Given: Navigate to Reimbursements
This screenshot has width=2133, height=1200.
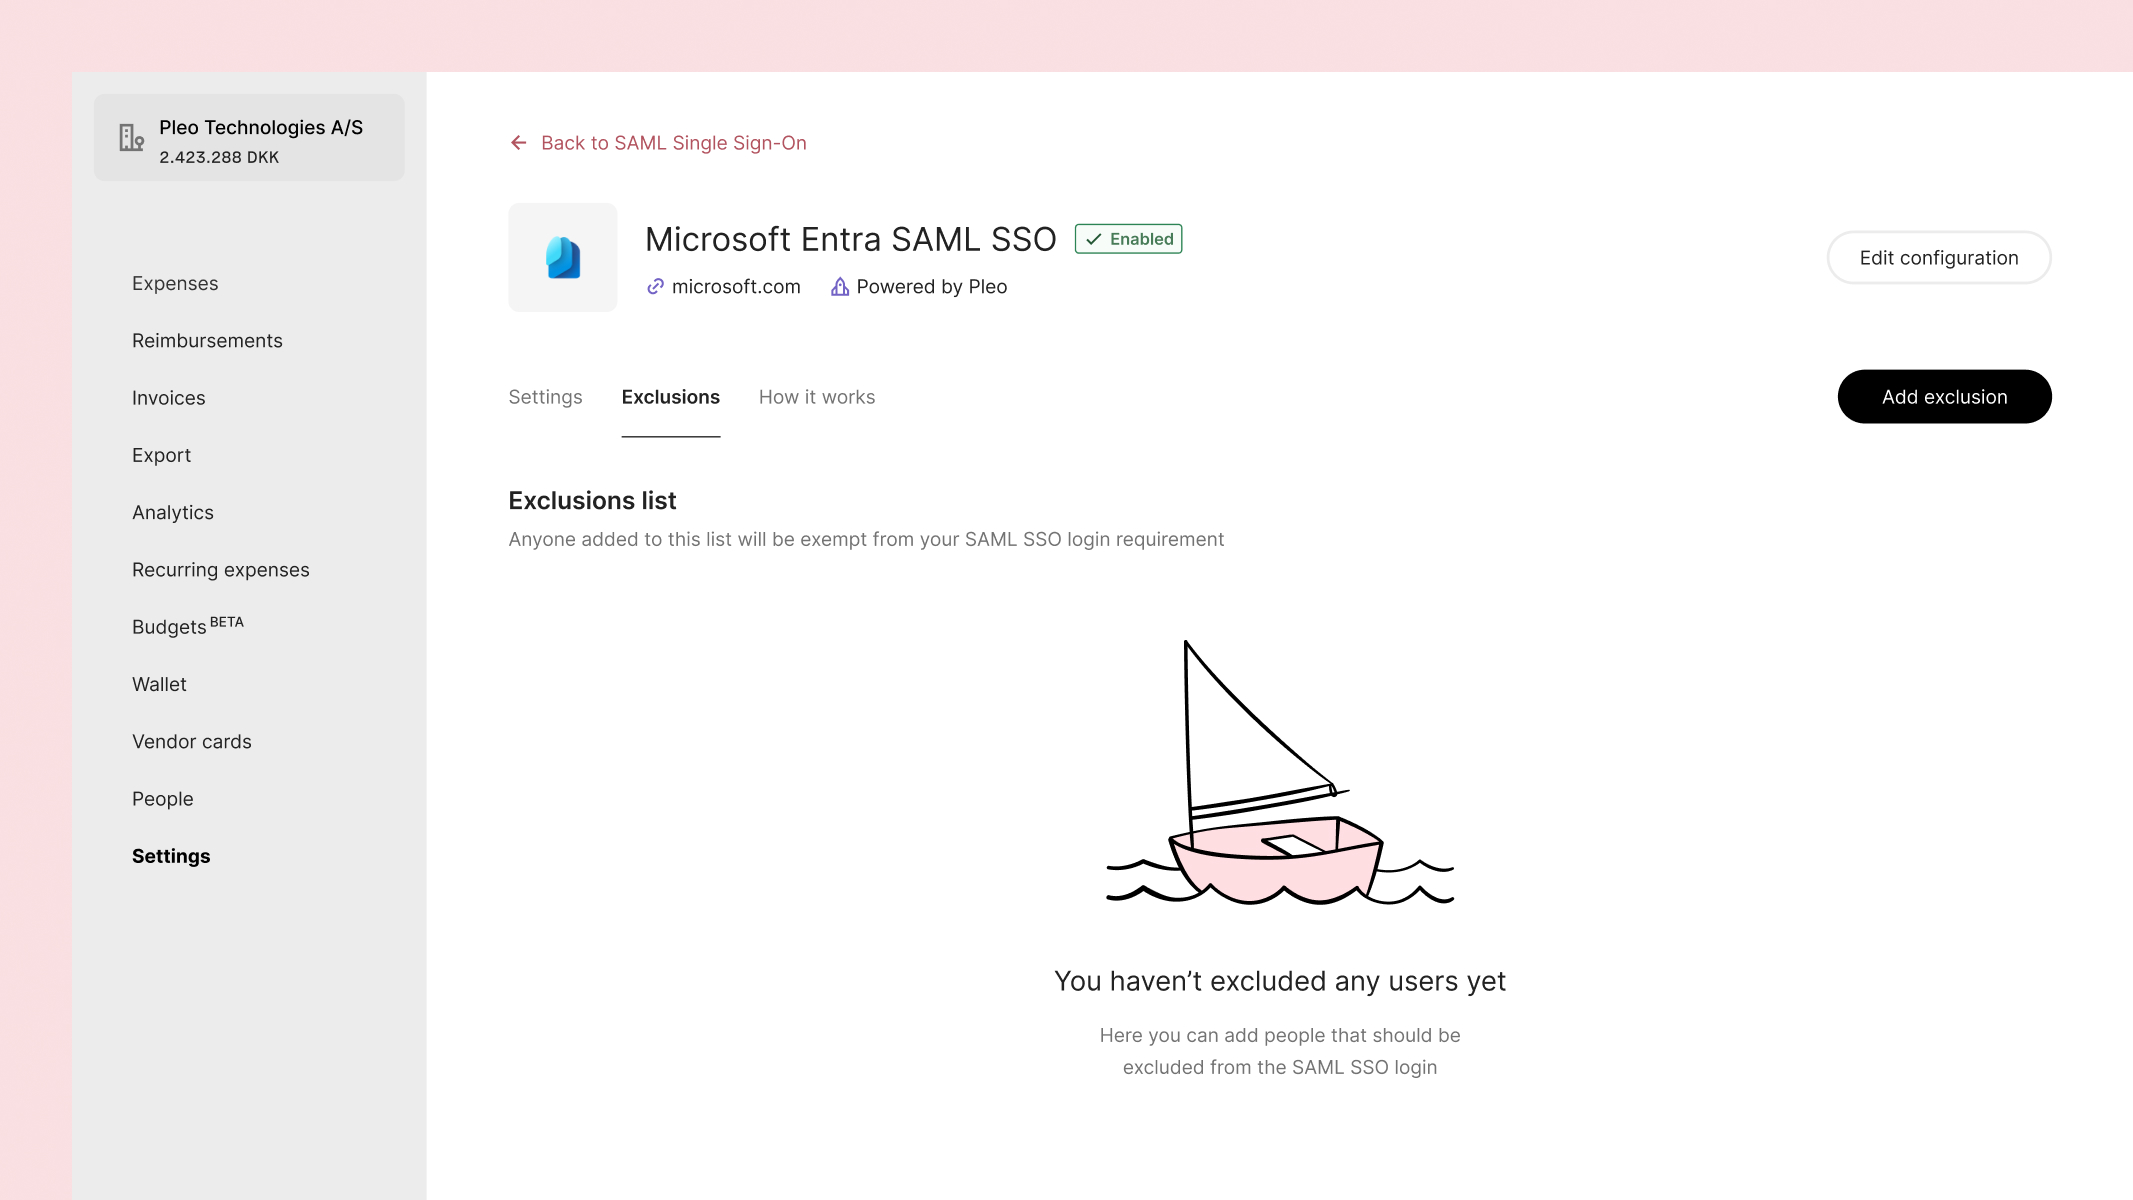Looking at the screenshot, I should 207,341.
